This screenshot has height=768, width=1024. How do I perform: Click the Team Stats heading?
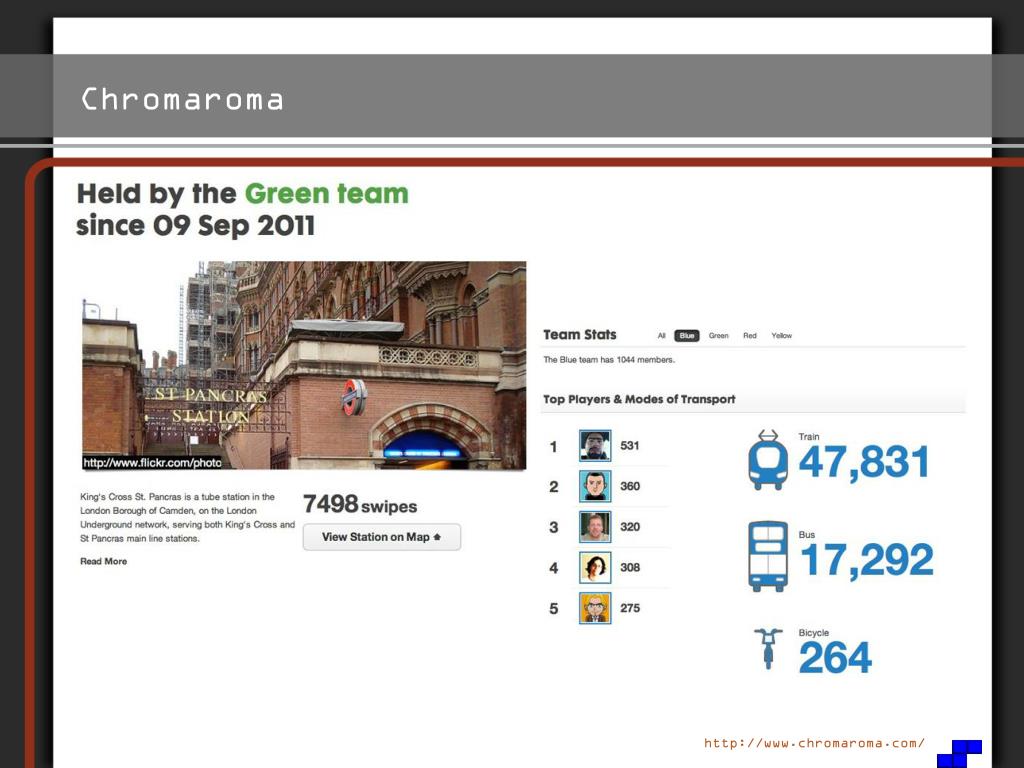[x=580, y=334]
